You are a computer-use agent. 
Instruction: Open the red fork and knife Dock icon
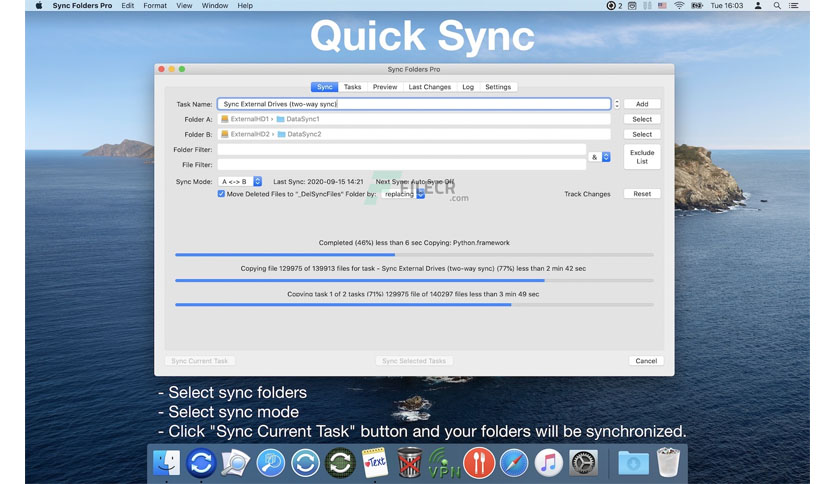pyautogui.click(x=479, y=463)
